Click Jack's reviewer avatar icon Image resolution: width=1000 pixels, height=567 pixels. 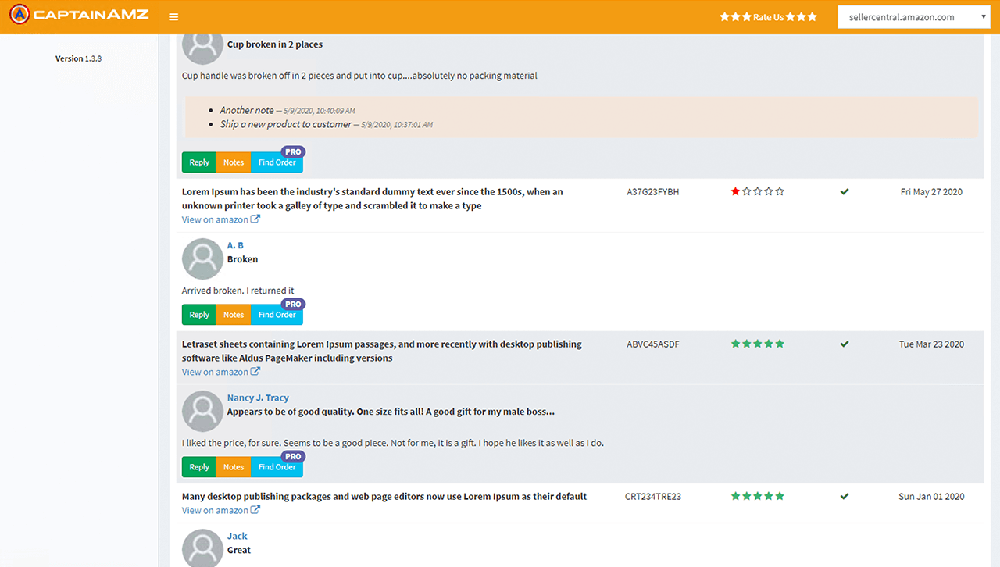(202, 548)
